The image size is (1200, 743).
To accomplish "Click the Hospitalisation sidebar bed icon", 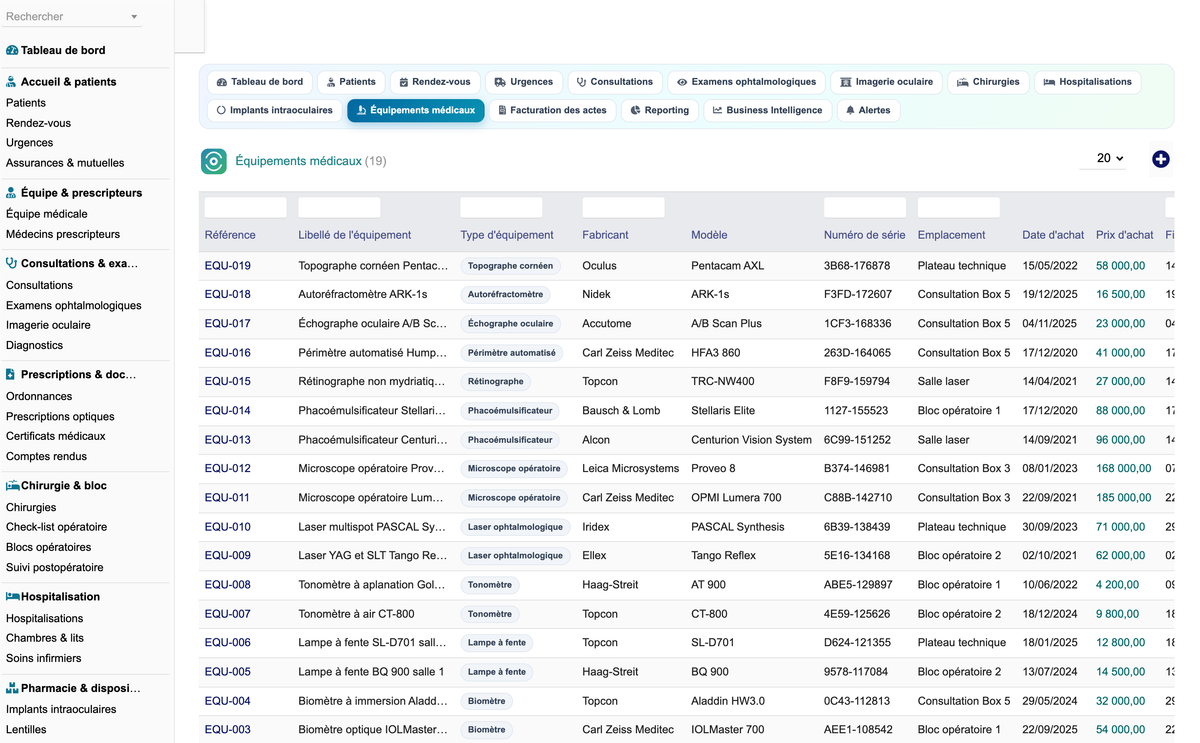I will [13, 597].
